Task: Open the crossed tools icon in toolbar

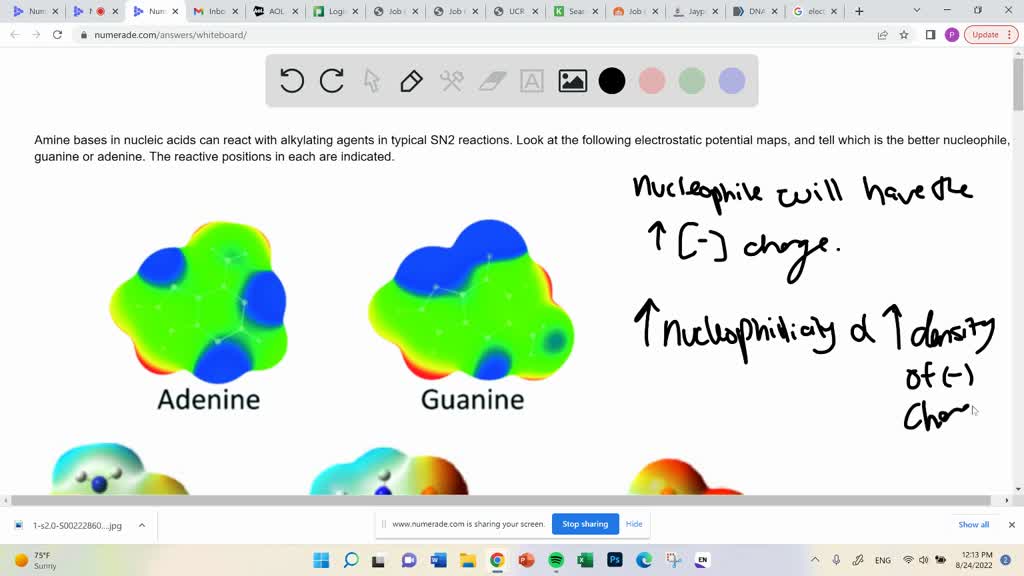Action: pos(452,81)
